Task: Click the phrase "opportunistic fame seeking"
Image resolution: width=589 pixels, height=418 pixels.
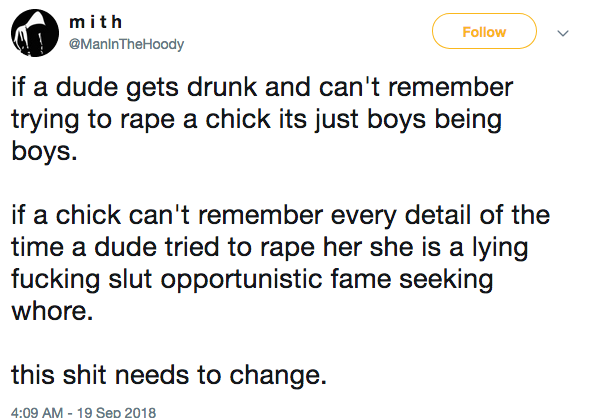Action: pos(327,279)
